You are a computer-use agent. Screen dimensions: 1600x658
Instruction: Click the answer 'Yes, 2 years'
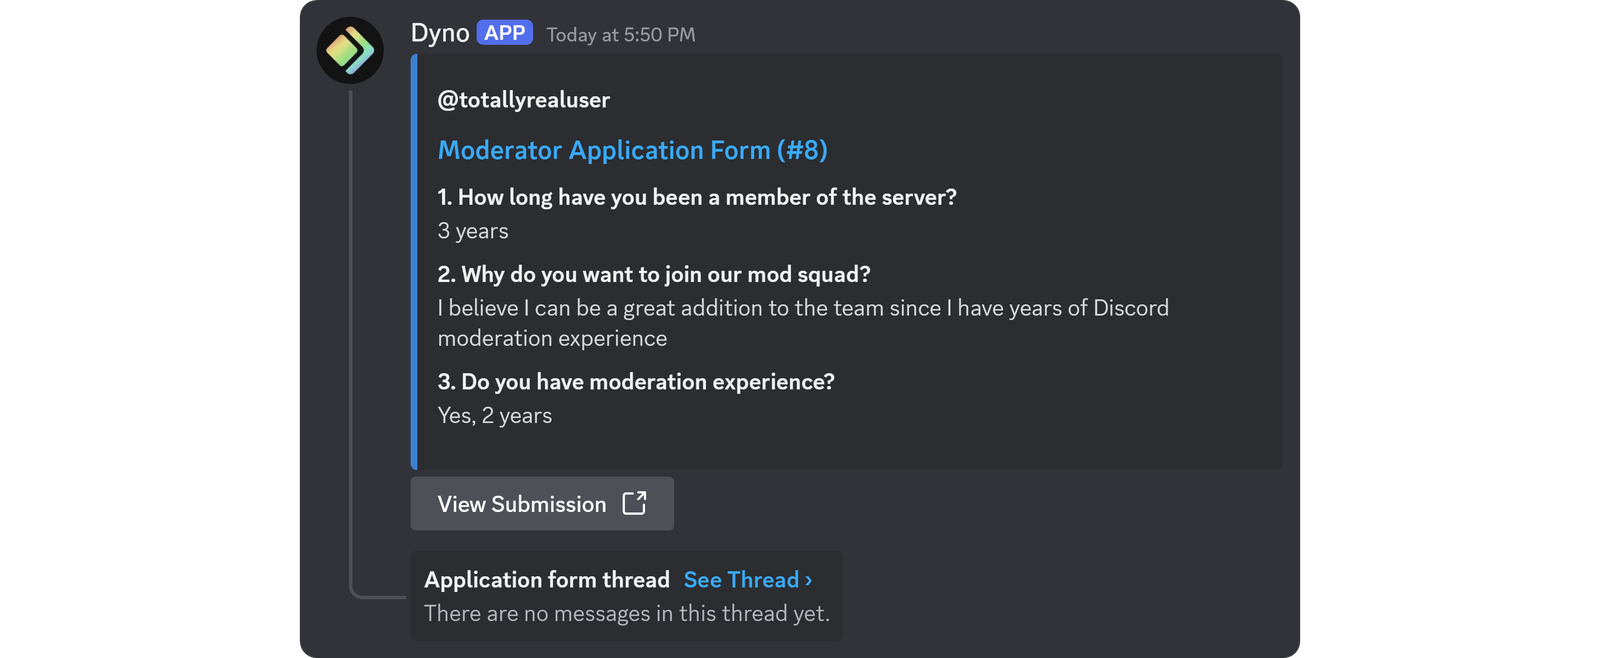(x=494, y=415)
